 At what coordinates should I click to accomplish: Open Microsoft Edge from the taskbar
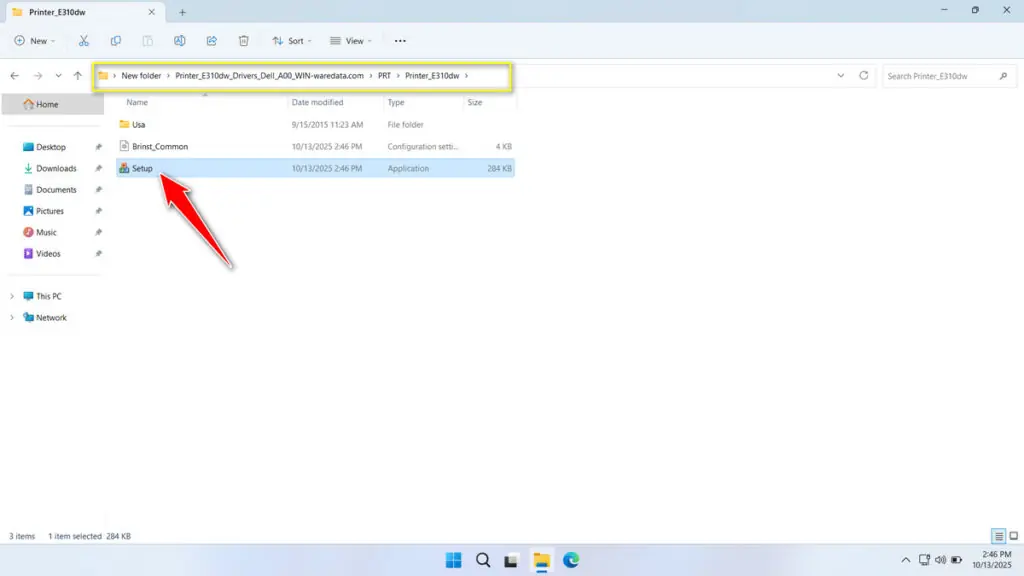pyautogui.click(x=571, y=561)
